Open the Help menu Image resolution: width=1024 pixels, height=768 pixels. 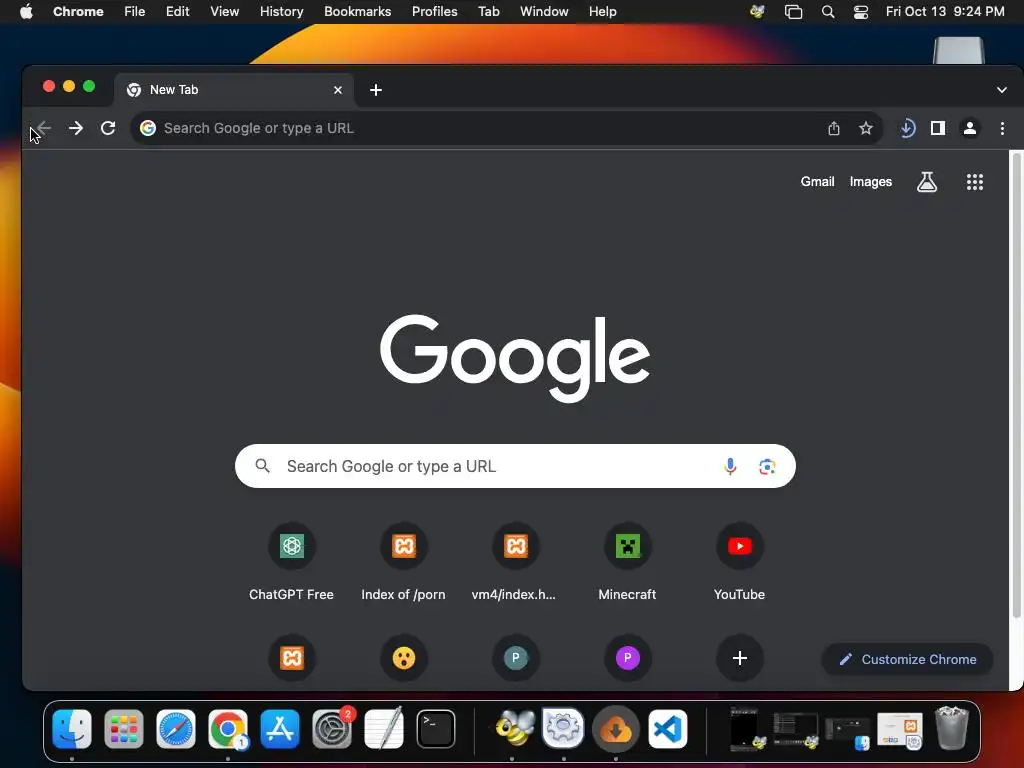602,12
